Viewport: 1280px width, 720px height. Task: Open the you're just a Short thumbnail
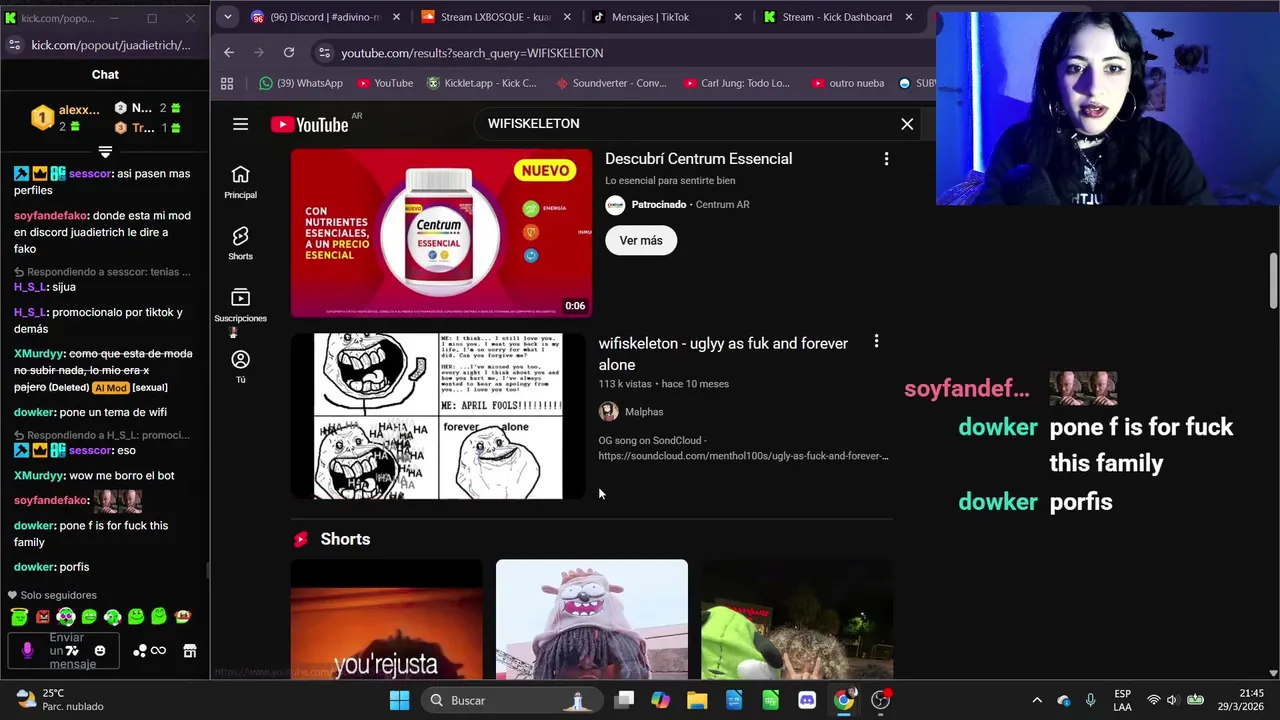(x=387, y=619)
